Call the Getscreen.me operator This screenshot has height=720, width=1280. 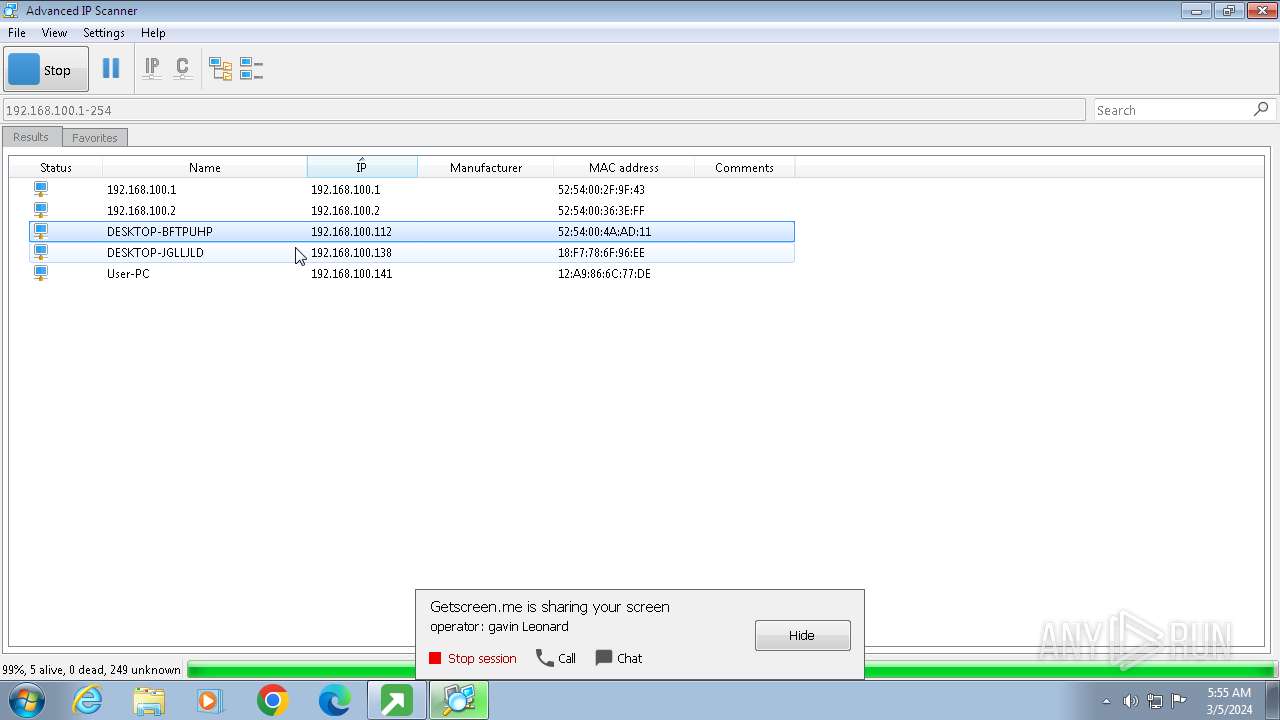[x=556, y=658]
